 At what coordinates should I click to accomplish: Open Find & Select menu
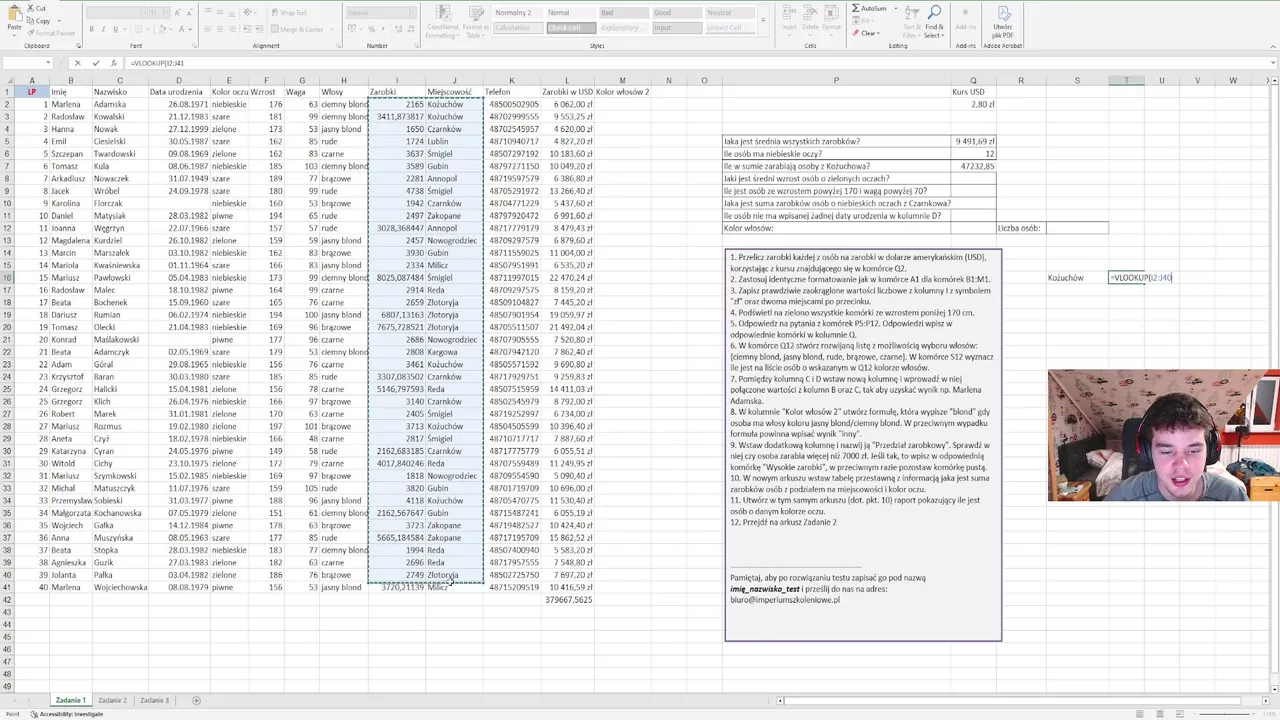tap(934, 22)
